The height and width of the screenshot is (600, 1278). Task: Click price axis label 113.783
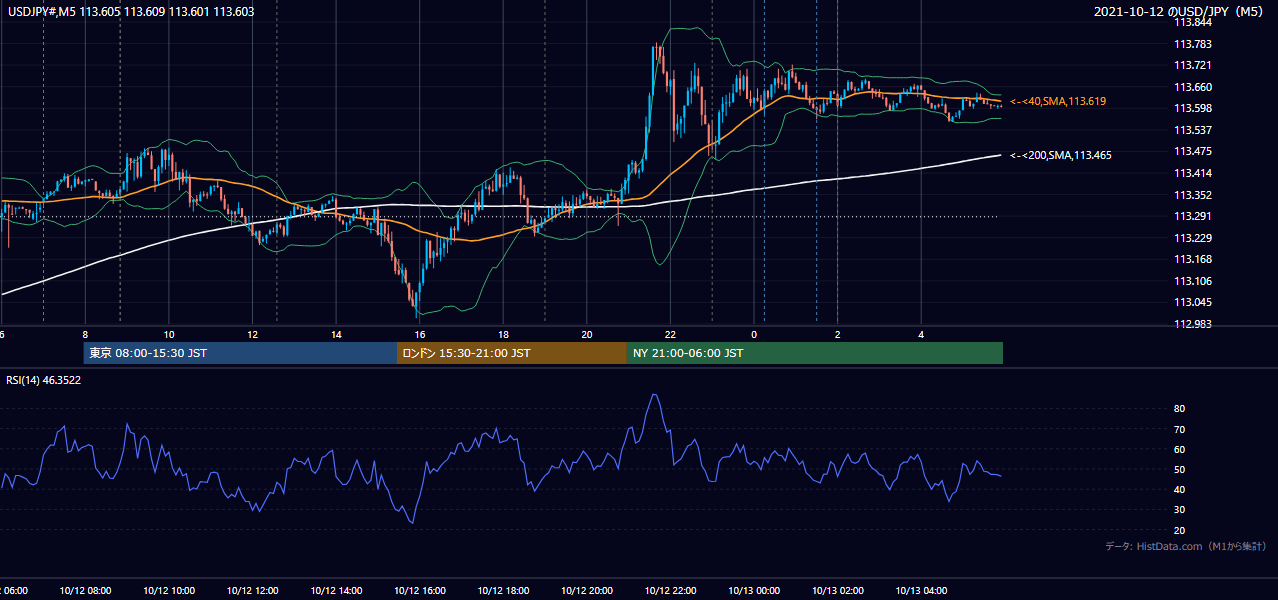[1193, 44]
